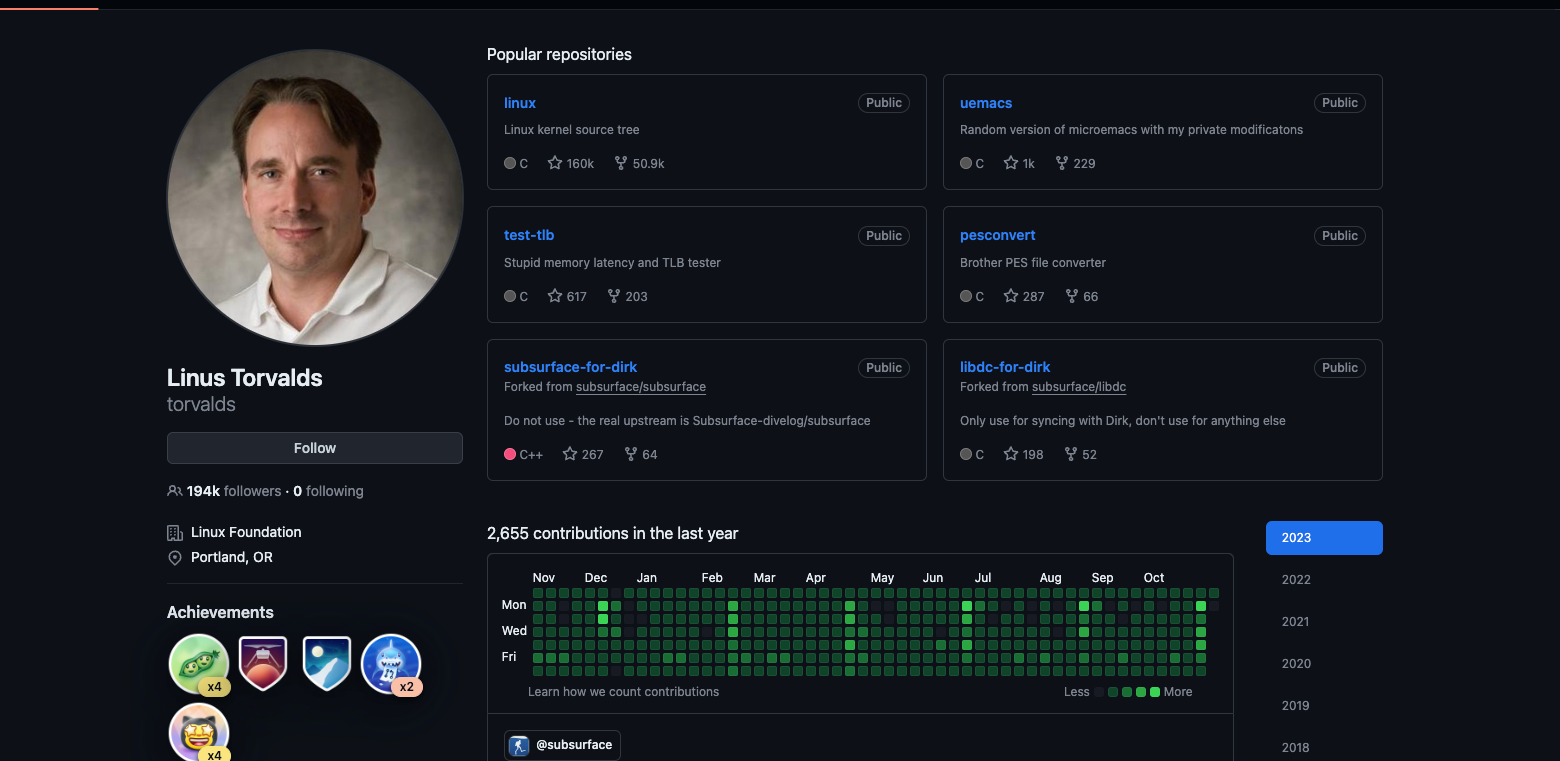Click the Public badge on the uemacs card
Viewport: 1560px width, 761px height.
point(1340,103)
